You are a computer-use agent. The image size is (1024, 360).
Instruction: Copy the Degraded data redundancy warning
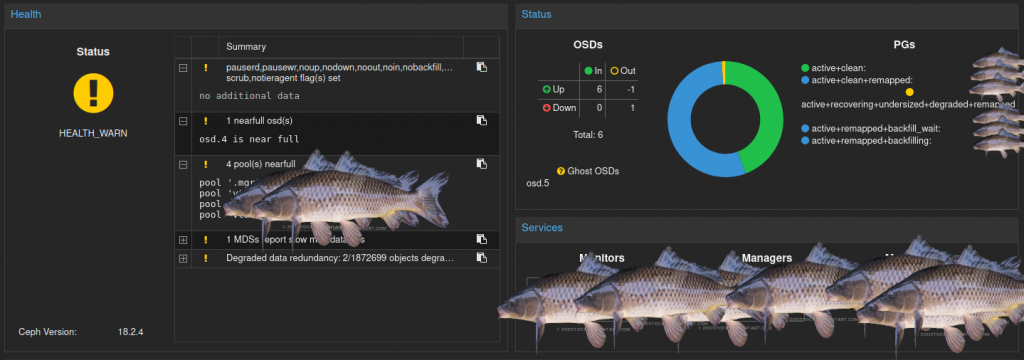click(481, 257)
